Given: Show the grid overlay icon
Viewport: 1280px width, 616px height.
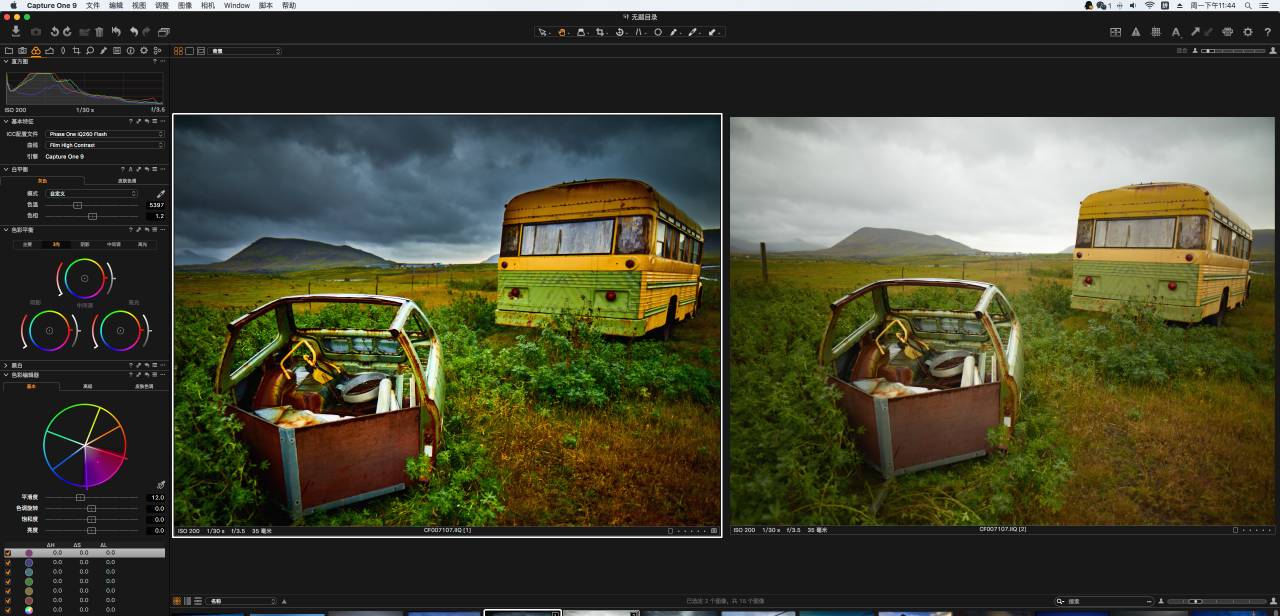Looking at the screenshot, I should click(x=1156, y=32).
